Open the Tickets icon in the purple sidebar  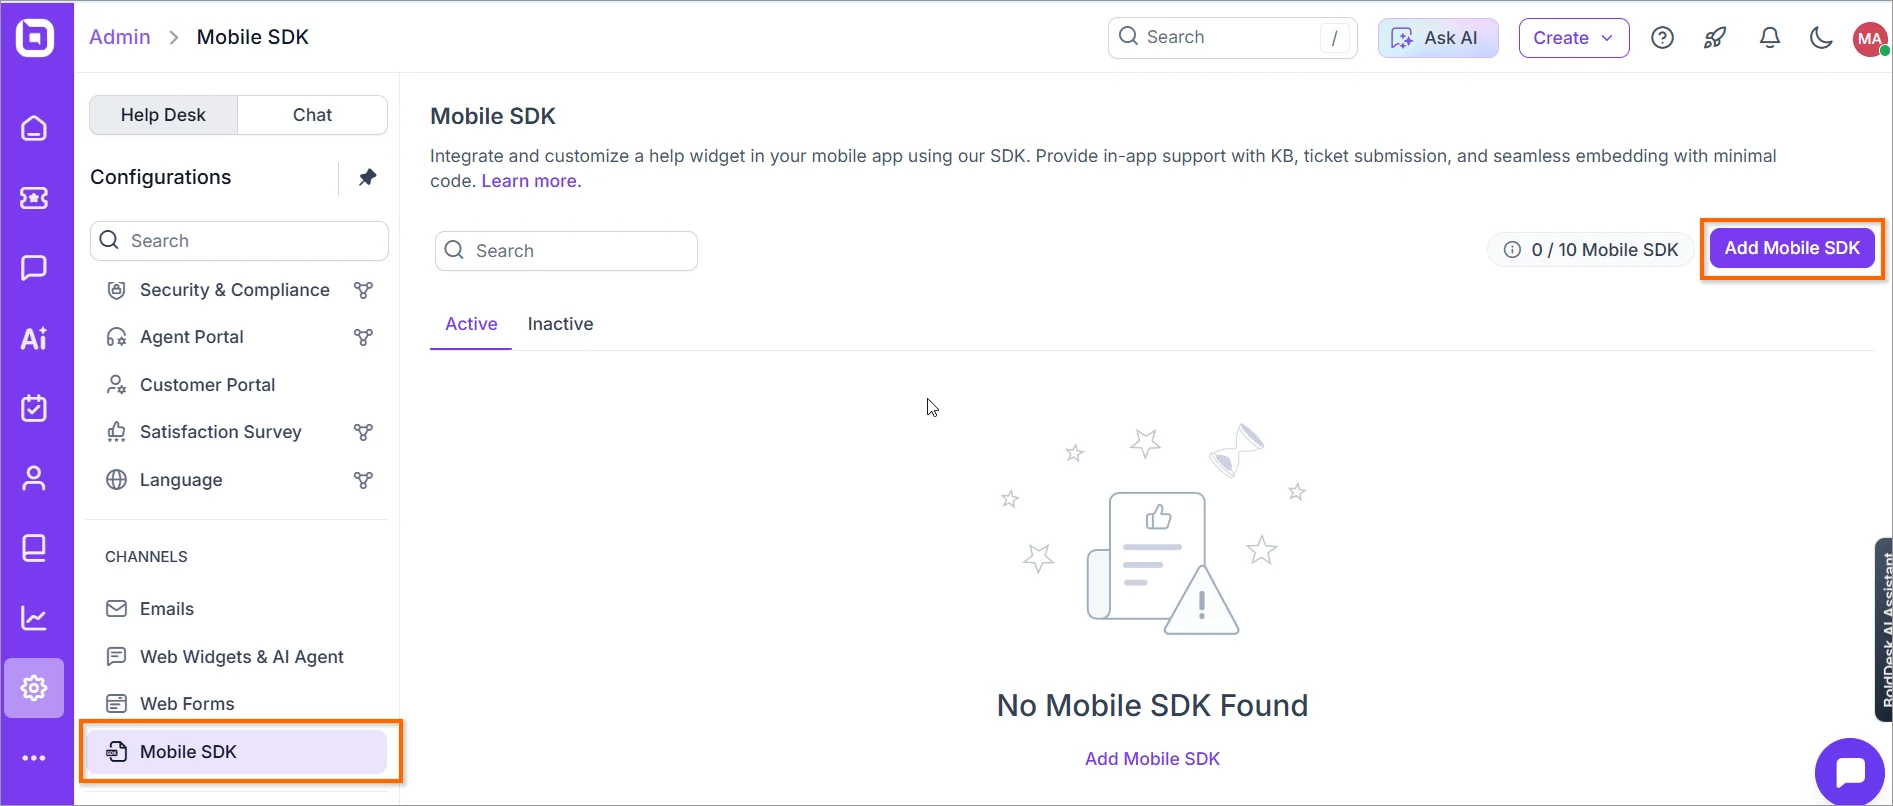34,198
